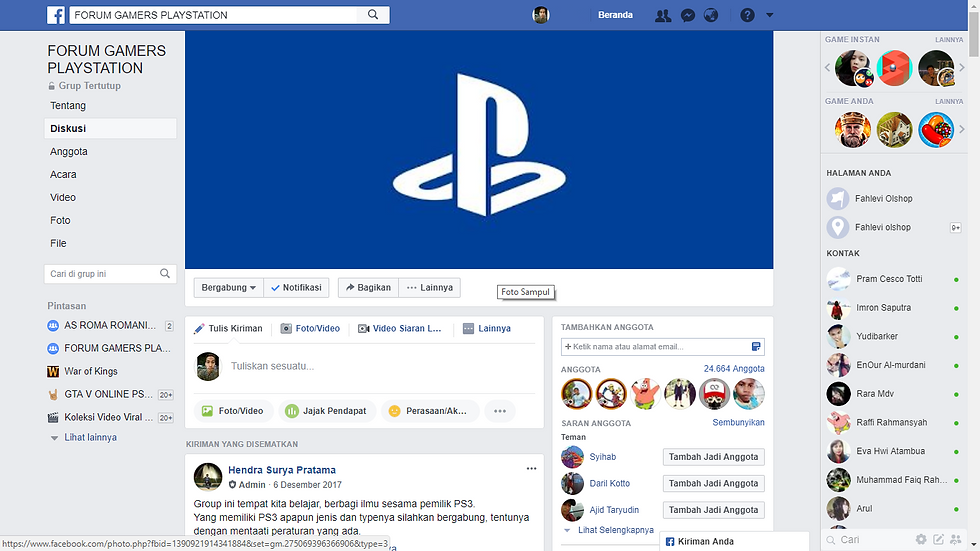
Task: Click the Foto/Video pill button
Action: point(234,411)
